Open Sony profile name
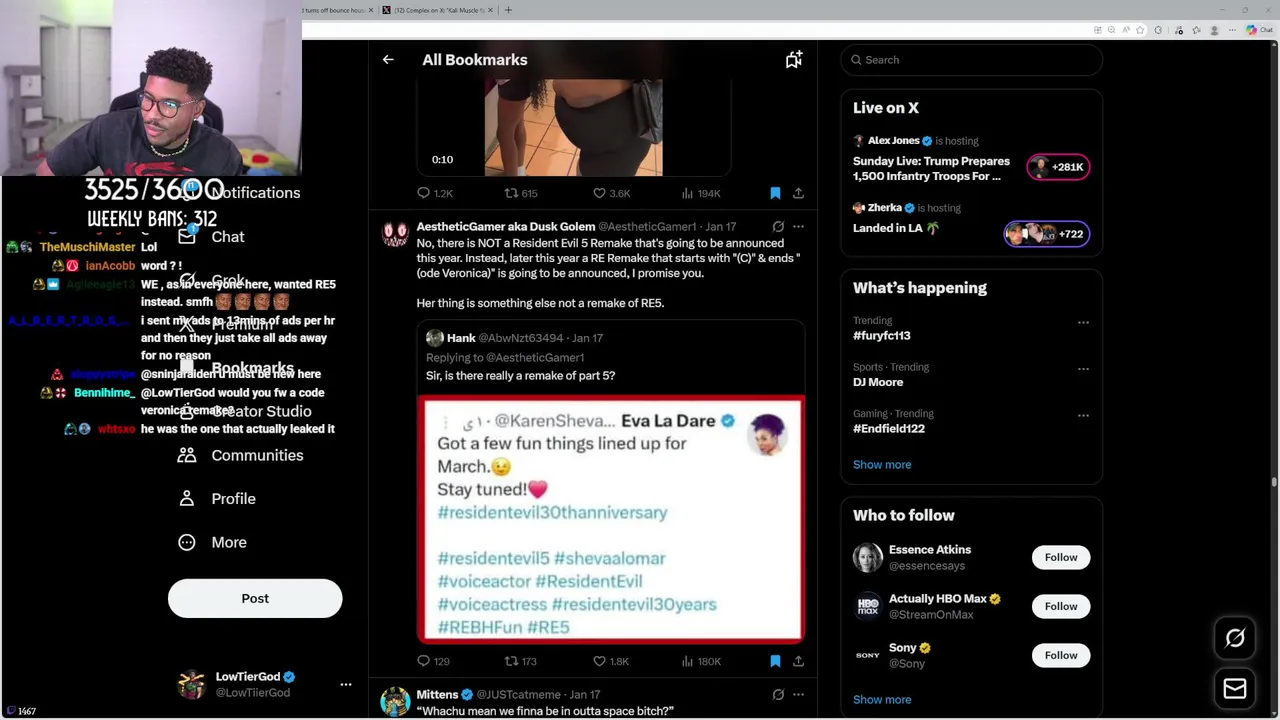Image resolution: width=1280 pixels, height=720 pixels. coord(902,648)
